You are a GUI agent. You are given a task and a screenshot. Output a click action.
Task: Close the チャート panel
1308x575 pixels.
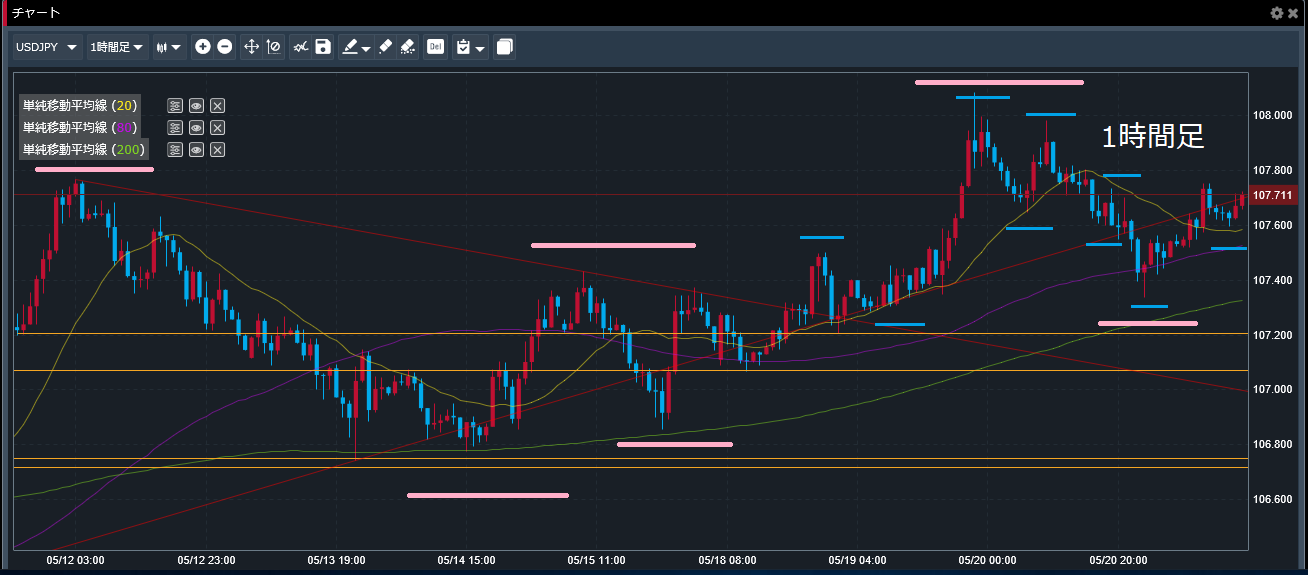coord(1292,13)
